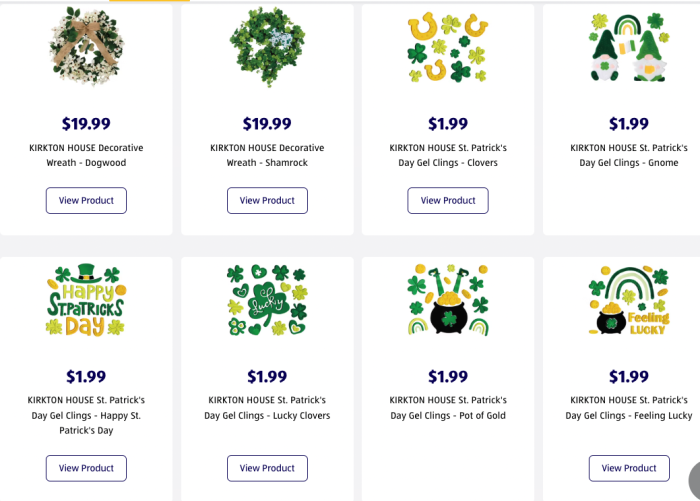Viewport: 700px width, 501px height.
Task: View Product for Lucky Clovers gel clings
Action: pyautogui.click(x=267, y=468)
